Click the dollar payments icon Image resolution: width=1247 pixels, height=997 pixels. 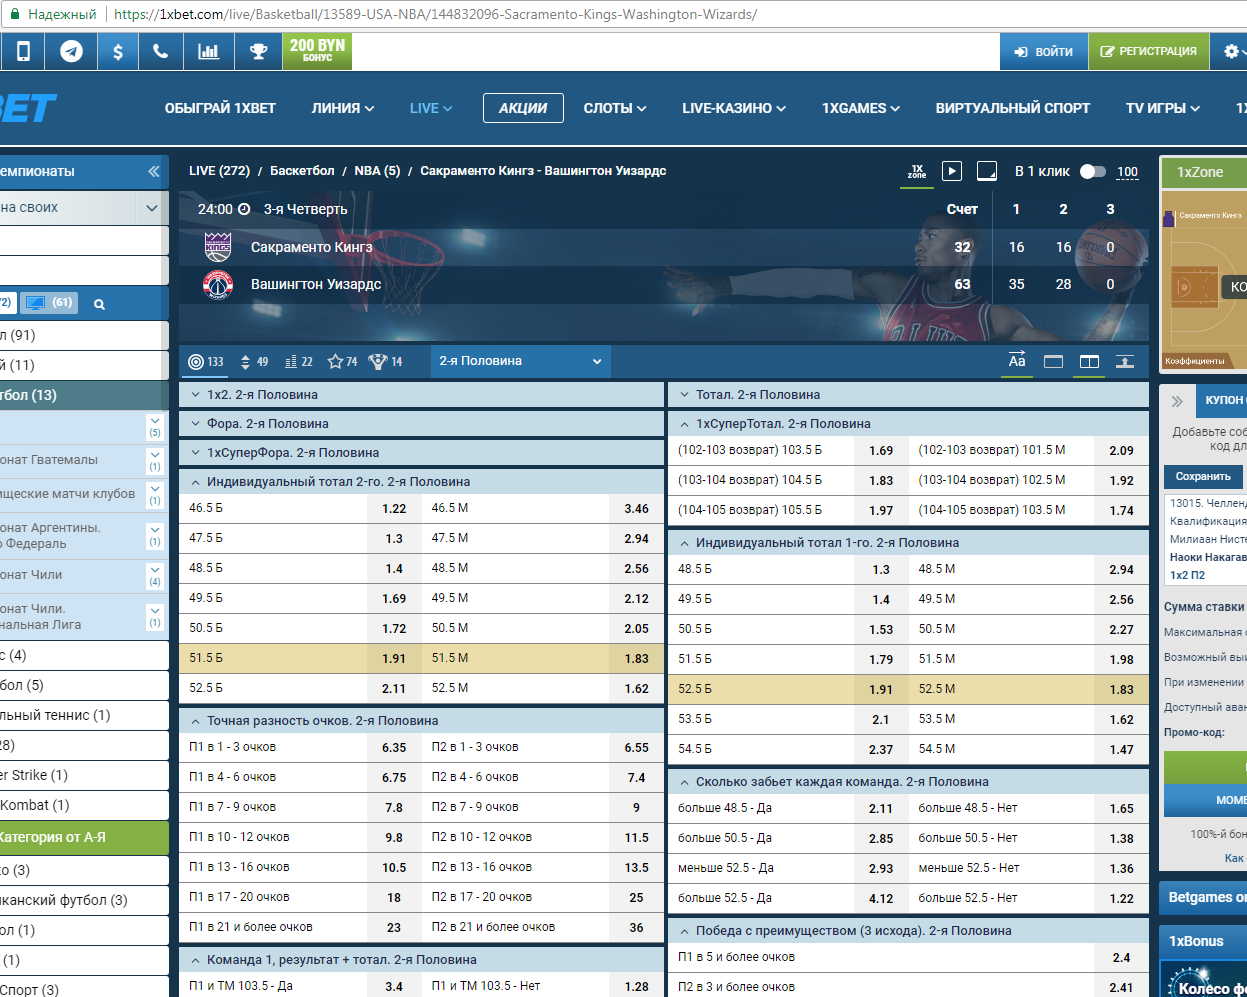click(118, 51)
